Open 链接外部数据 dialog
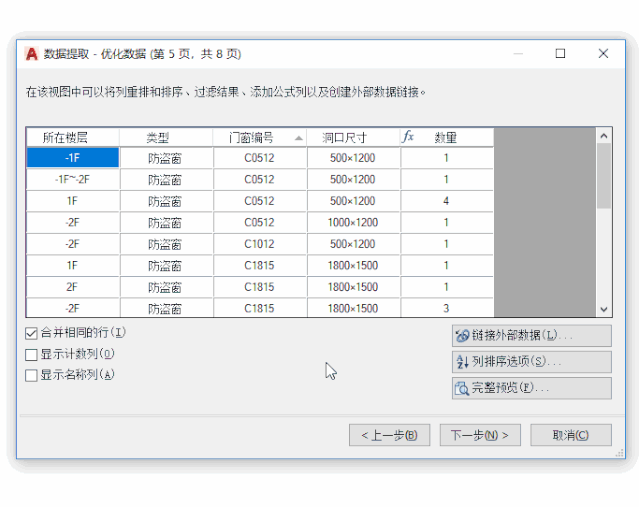 [x=531, y=335]
